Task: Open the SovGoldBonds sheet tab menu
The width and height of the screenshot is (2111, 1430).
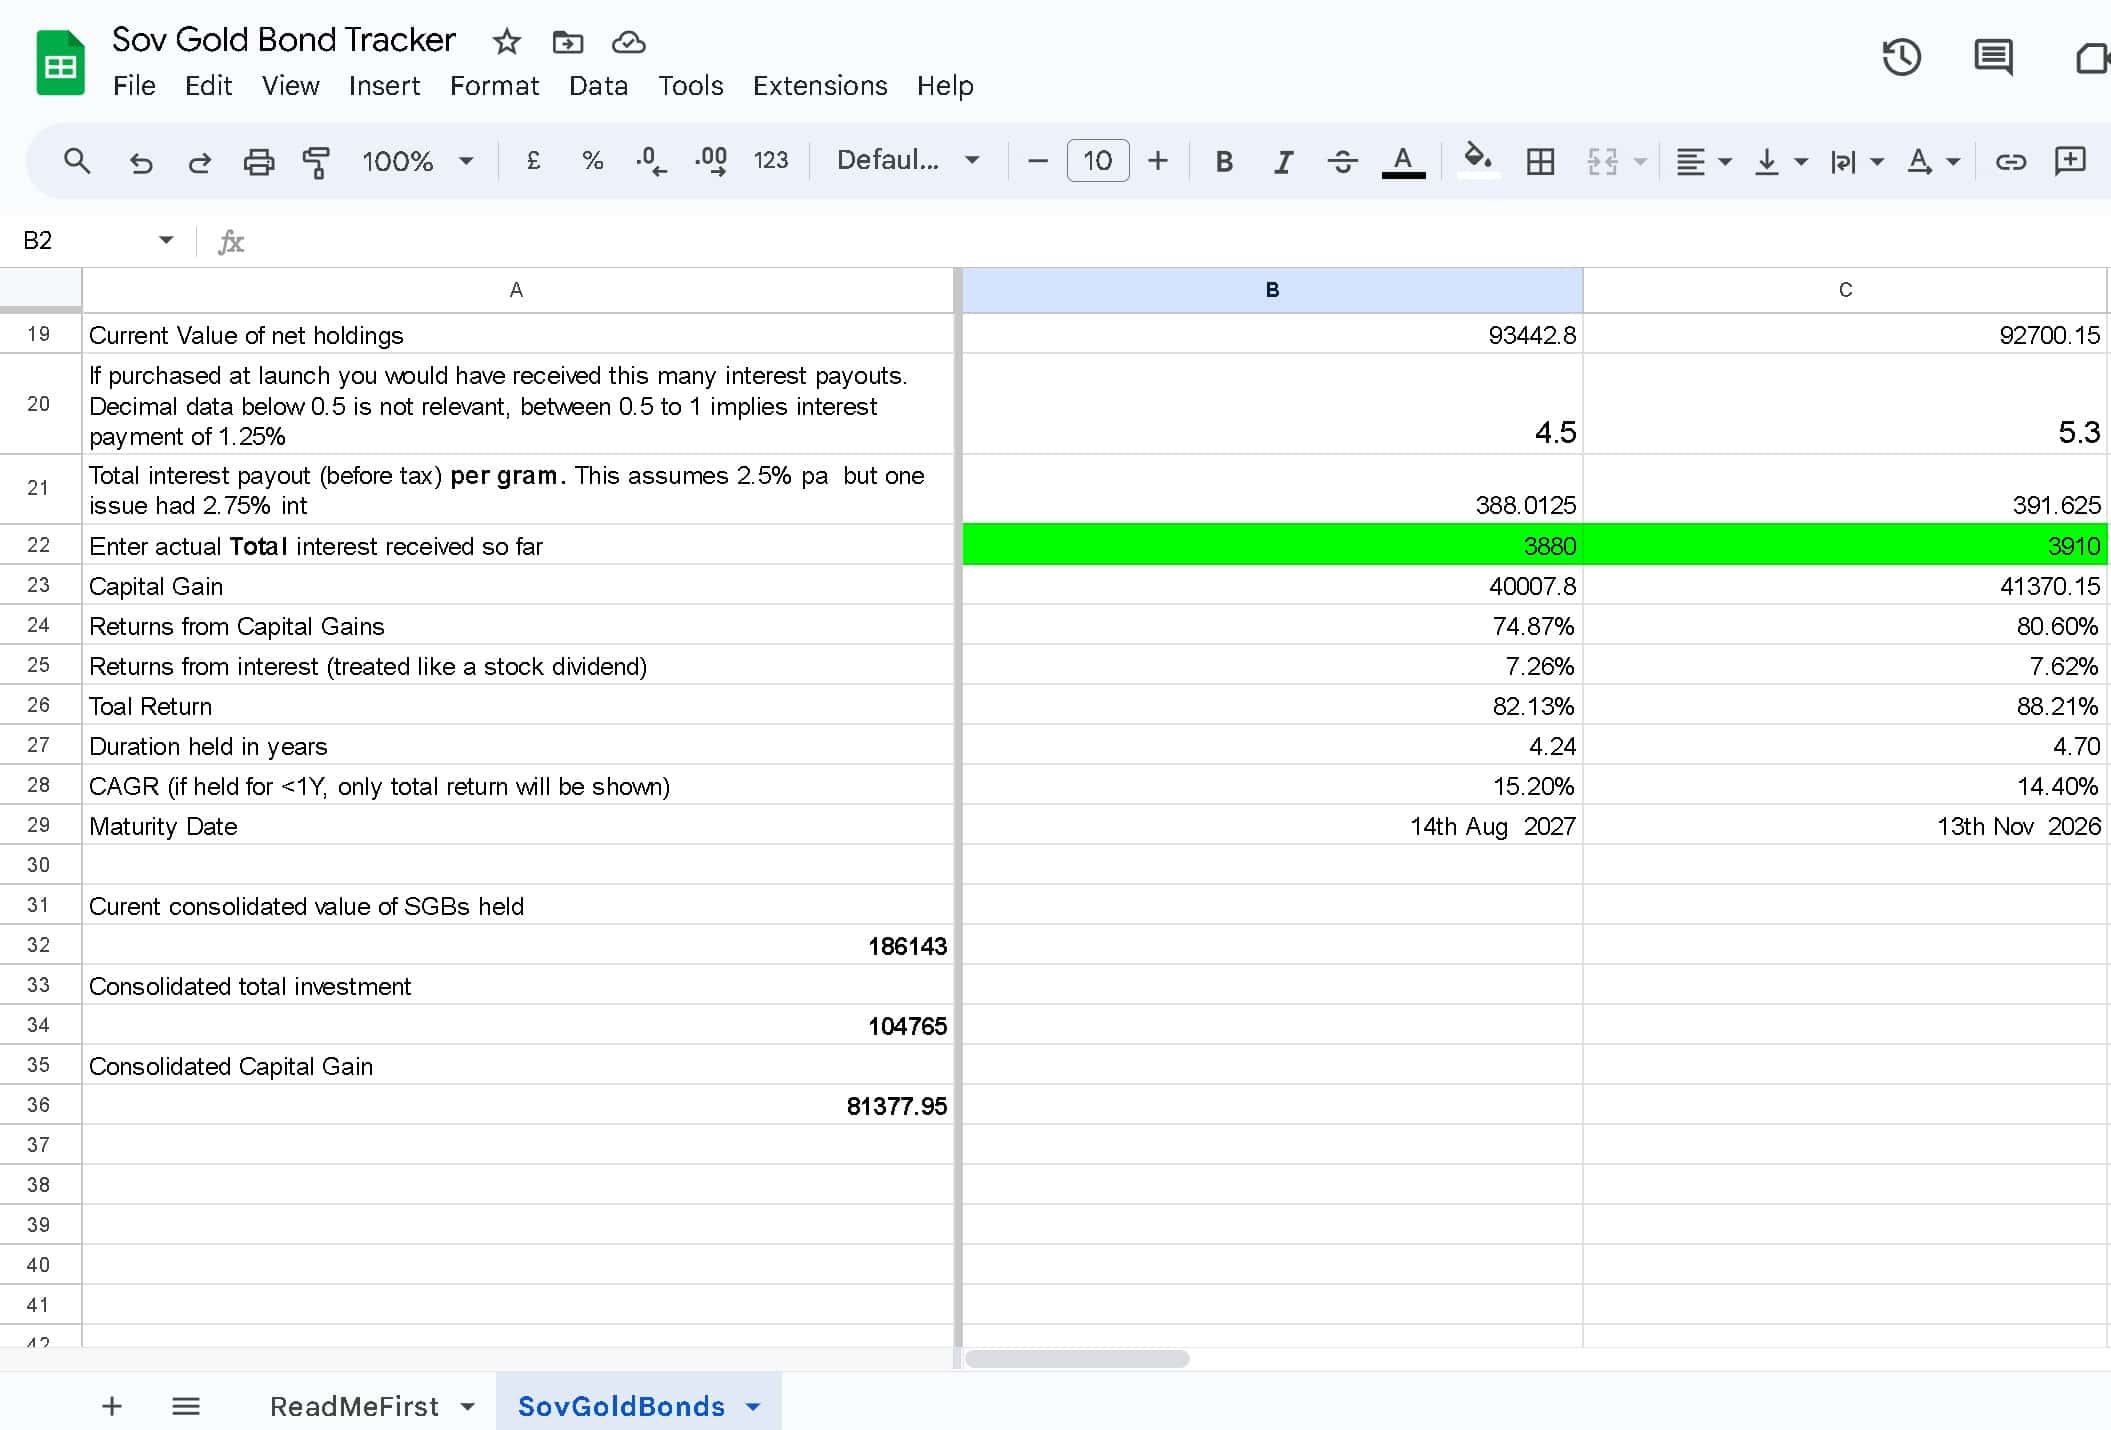Action: [x=752, y=1406]
